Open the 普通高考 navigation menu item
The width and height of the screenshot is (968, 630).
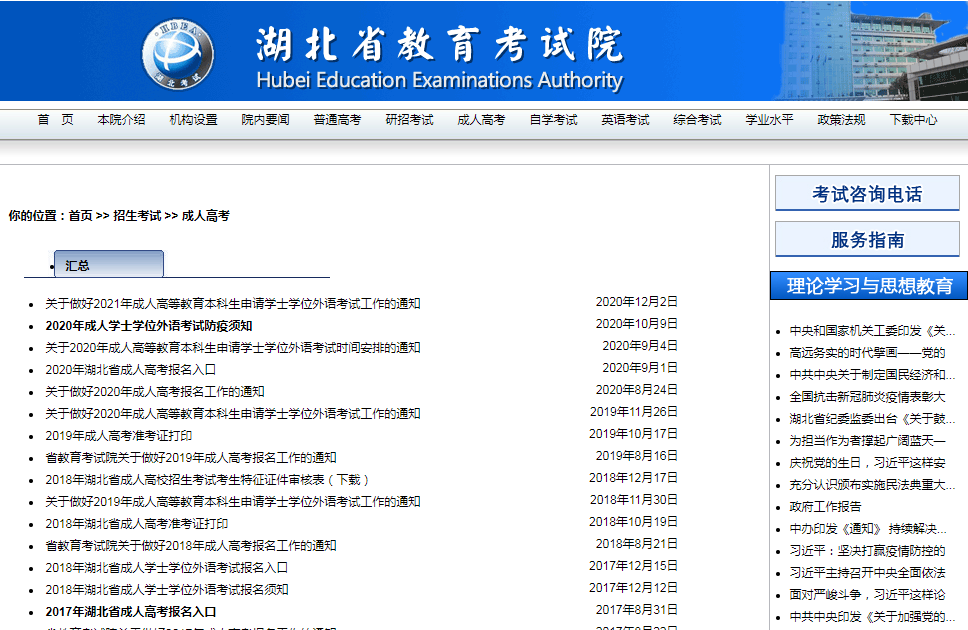click(x=336, y=119)
